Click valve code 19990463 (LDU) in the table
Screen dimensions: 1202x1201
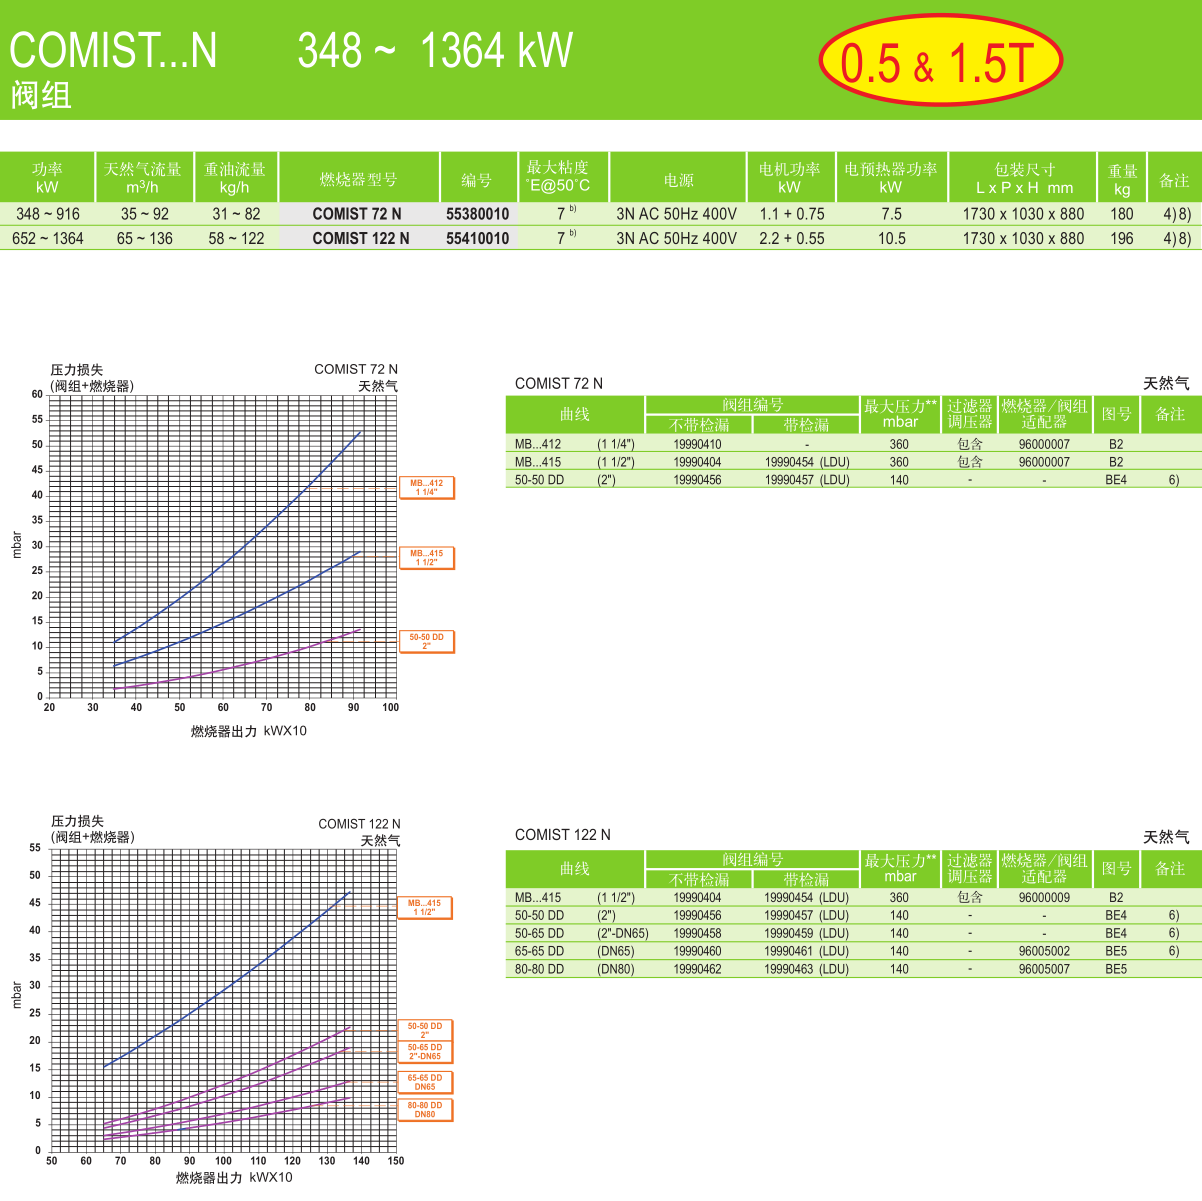(x=806, y=969)
